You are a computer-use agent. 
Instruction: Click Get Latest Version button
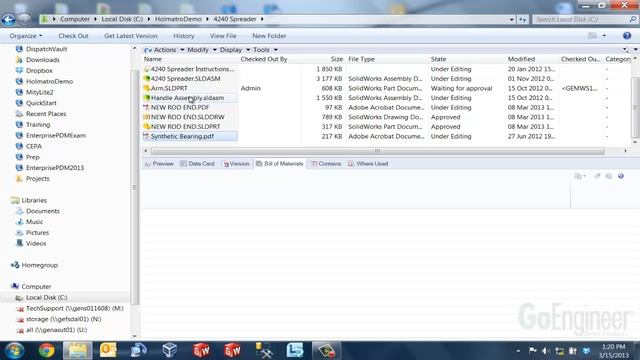coord(131,36)
